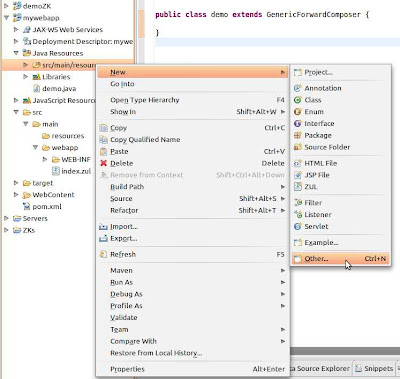Expand the WebContent folder
The image size is (400, 379).
[x=16, y=195]
